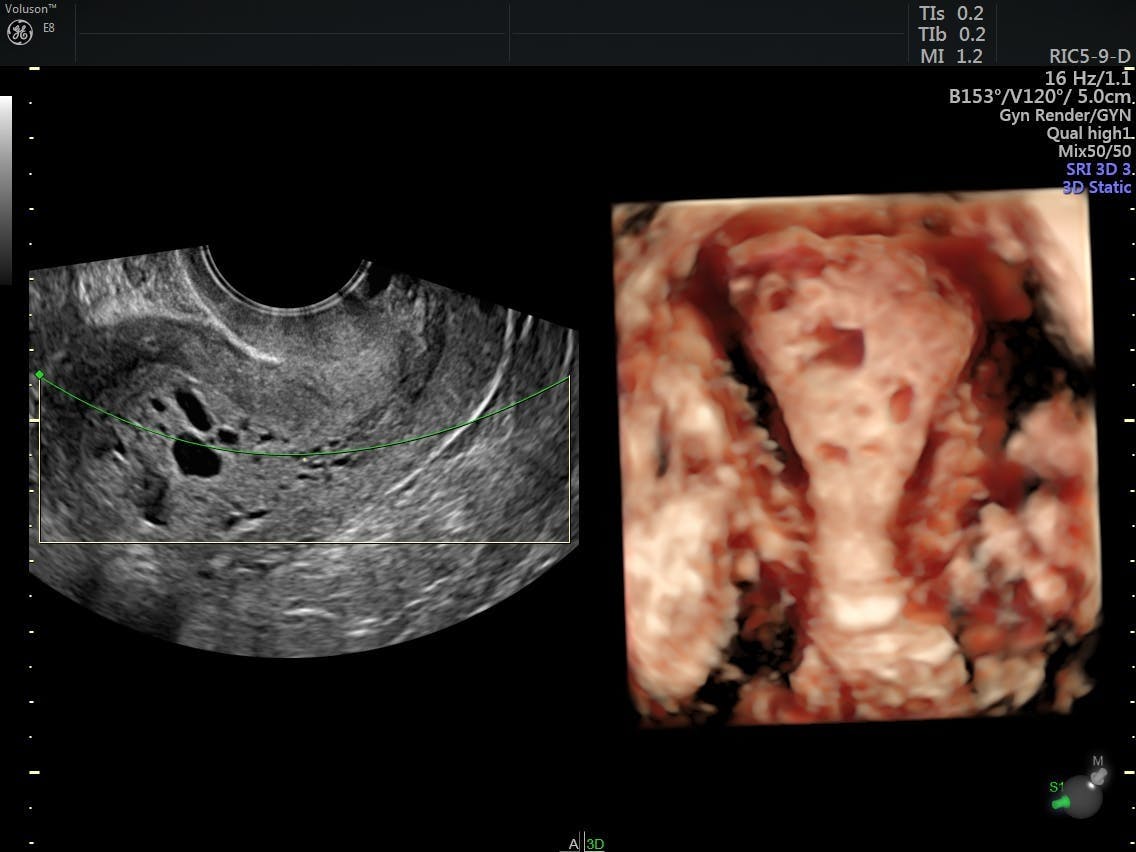Screen dimensions: 1136x852
Task: Click the B153°/V120°/5.0cm angle readout
Action: (x=1040, y=97)
